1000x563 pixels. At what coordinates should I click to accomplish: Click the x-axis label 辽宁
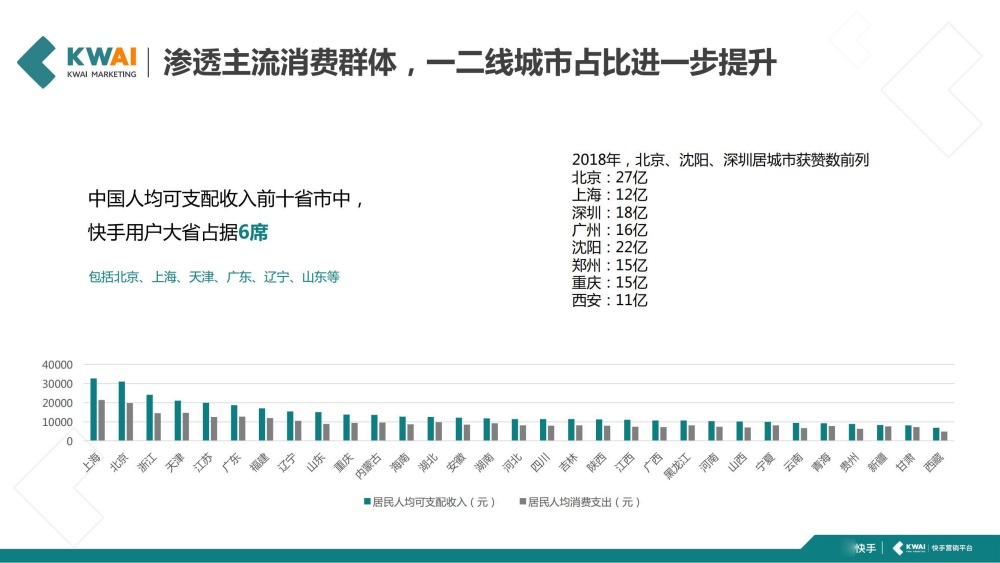[x=288, y=462]
